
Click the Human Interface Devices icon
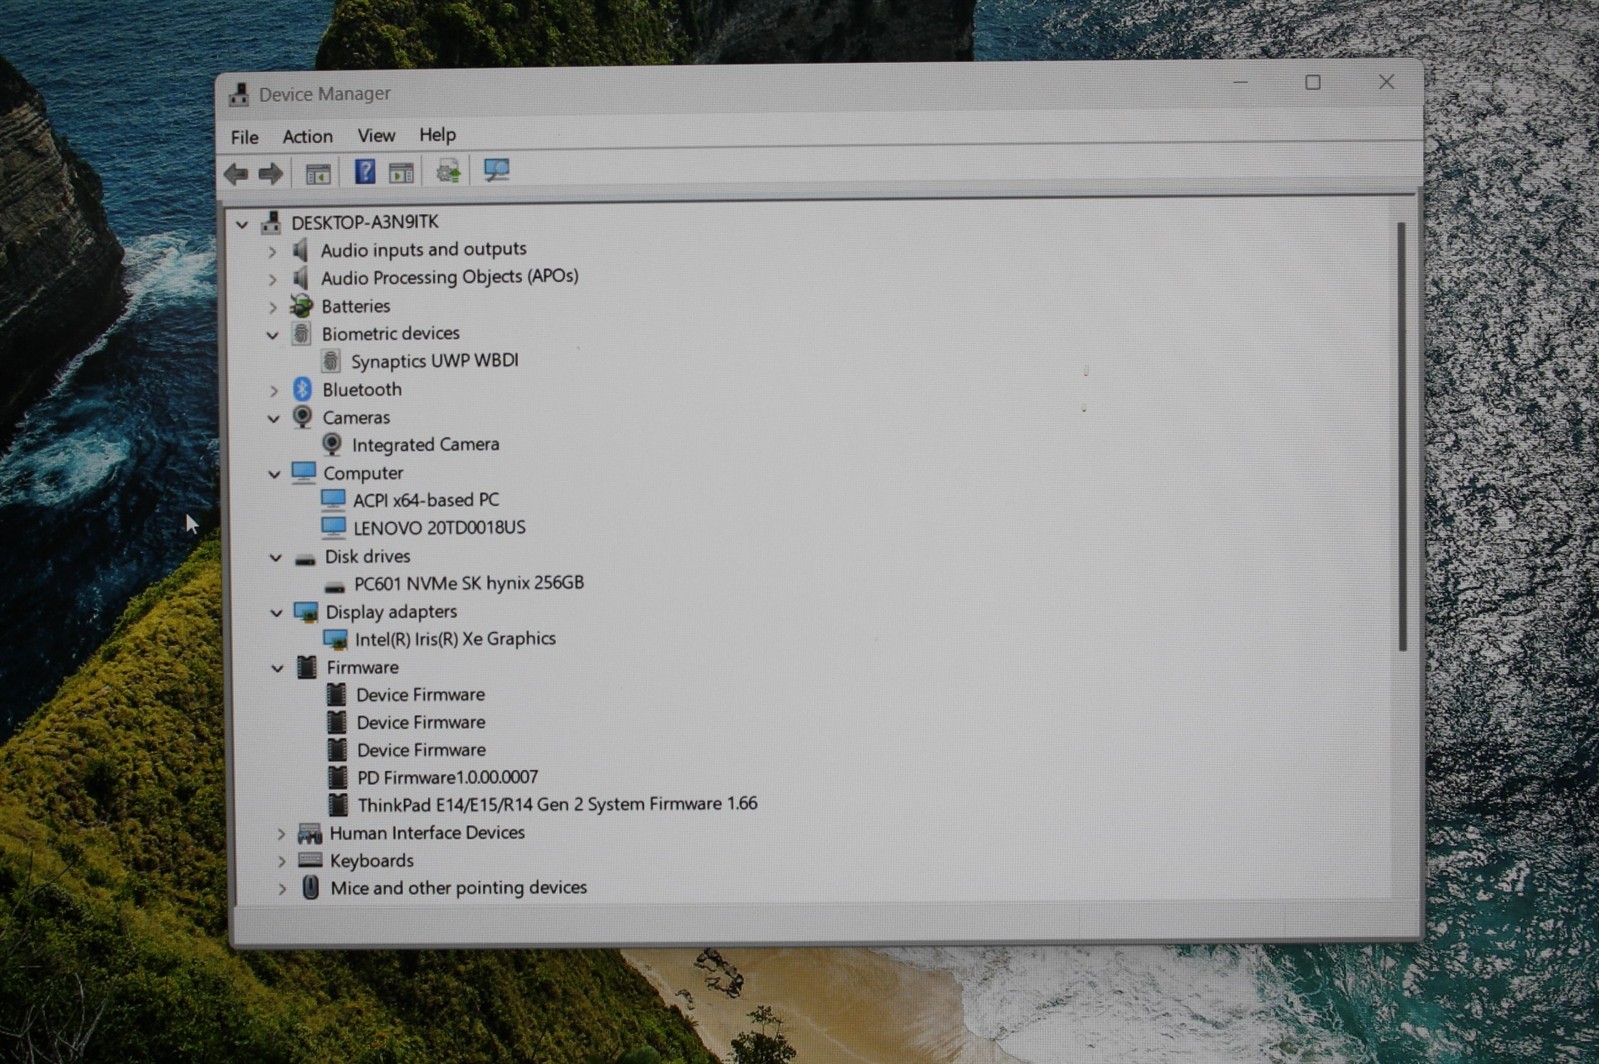pos(310,833)
